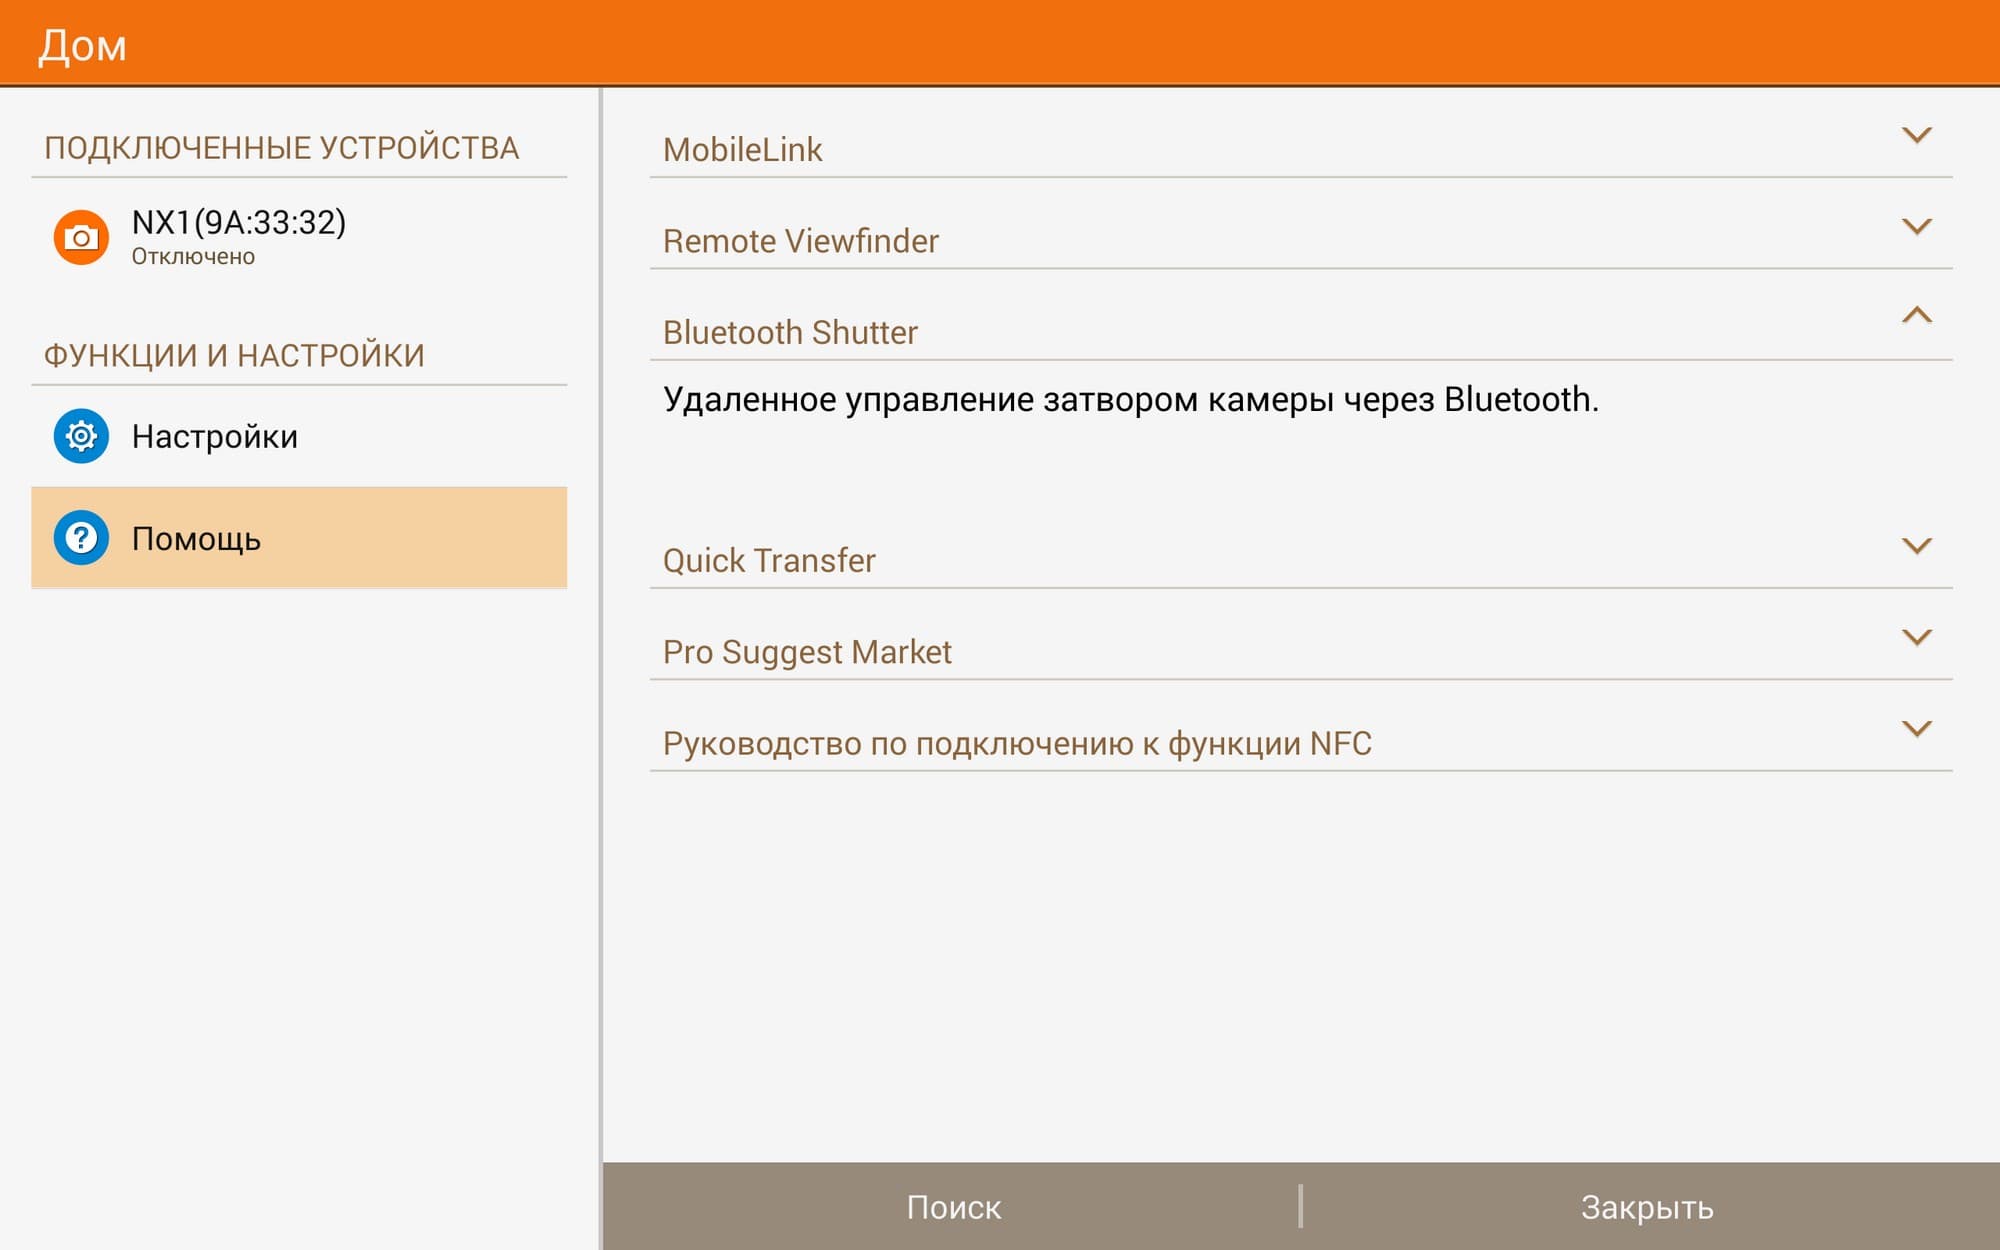Expand the NFC connection guide chevron
Screen dimensions: 2000x1250
pos(1915,729)
